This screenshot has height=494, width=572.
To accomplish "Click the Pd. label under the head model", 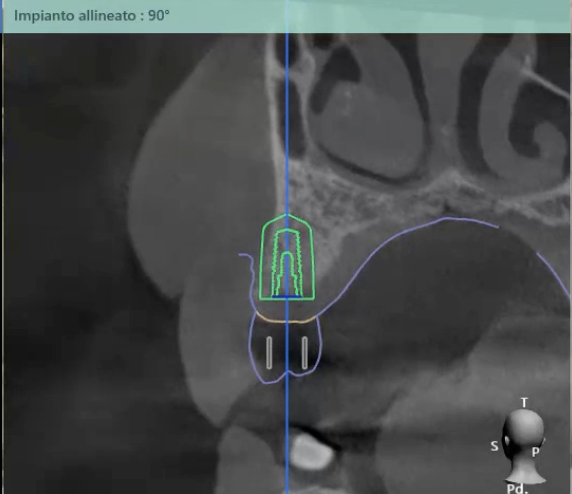I will point(517,488).
